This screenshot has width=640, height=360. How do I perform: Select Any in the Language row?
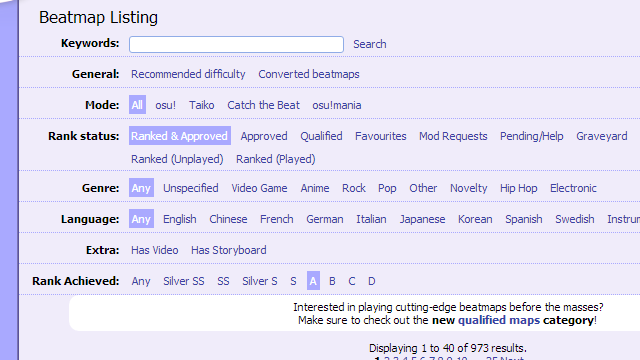(141, 219)
